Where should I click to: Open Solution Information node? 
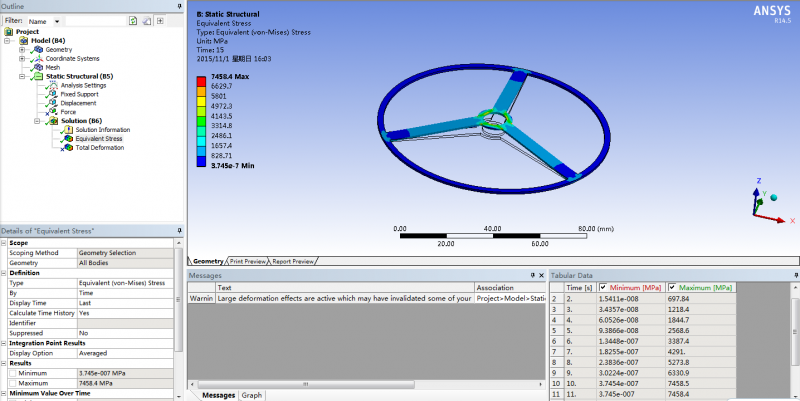[x=101, y=130]
